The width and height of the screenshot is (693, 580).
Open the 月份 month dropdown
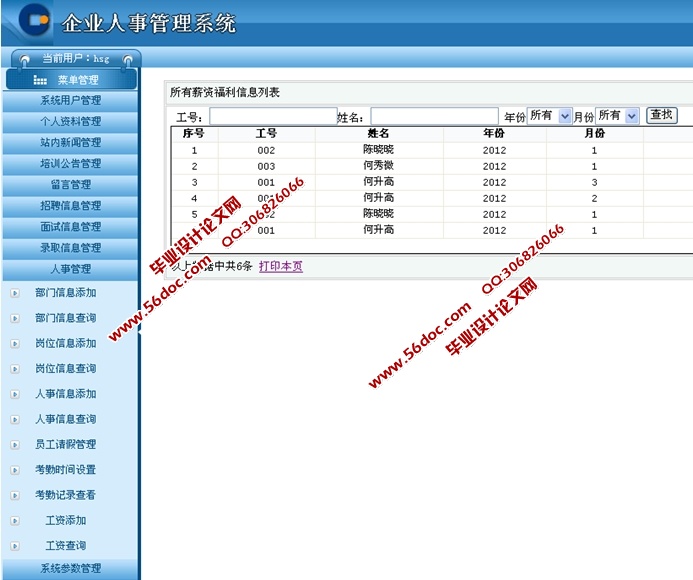[617, 116]
